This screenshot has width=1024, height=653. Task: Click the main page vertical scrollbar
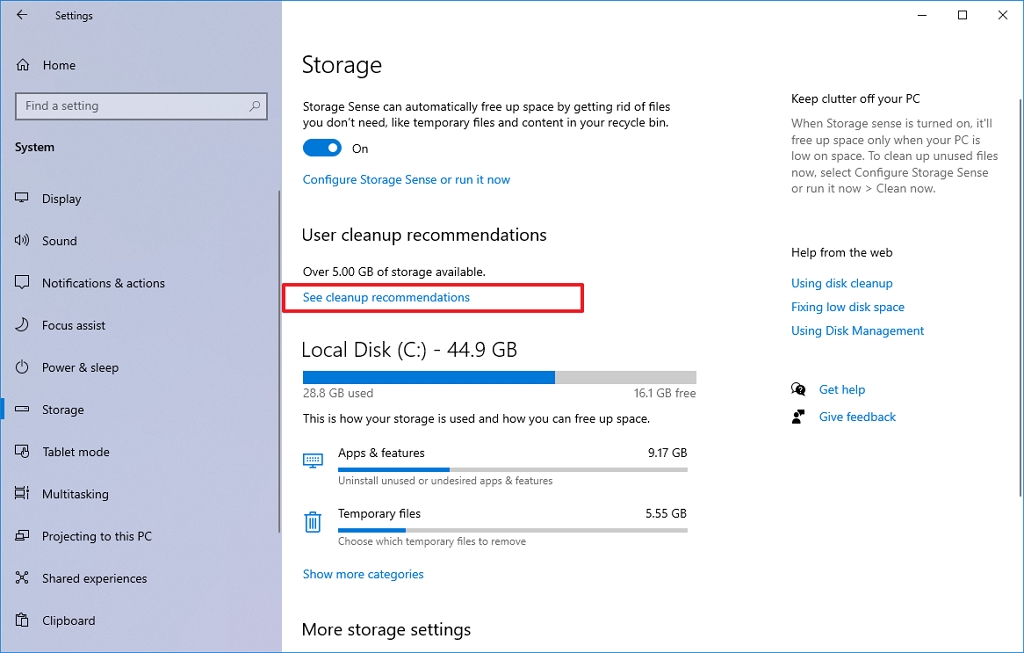click(x=1021, y=297)
